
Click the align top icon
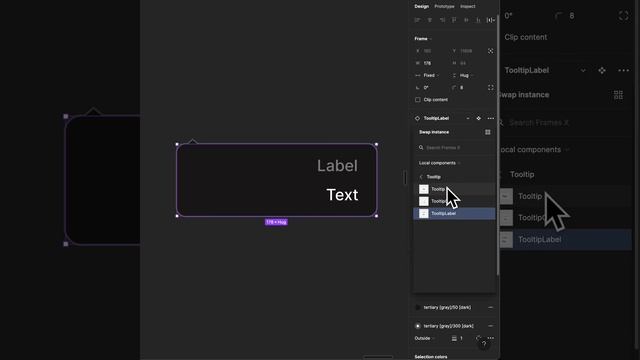(454, 20)
